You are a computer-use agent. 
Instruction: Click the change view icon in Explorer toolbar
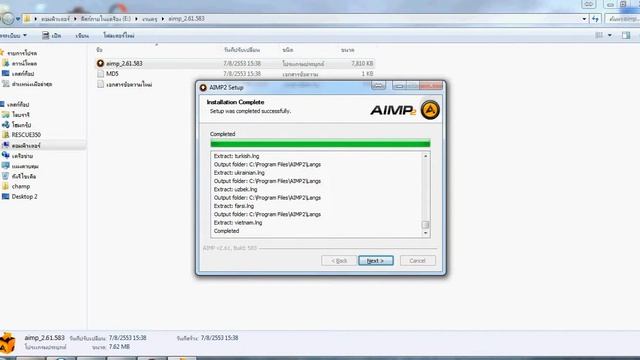599,36
